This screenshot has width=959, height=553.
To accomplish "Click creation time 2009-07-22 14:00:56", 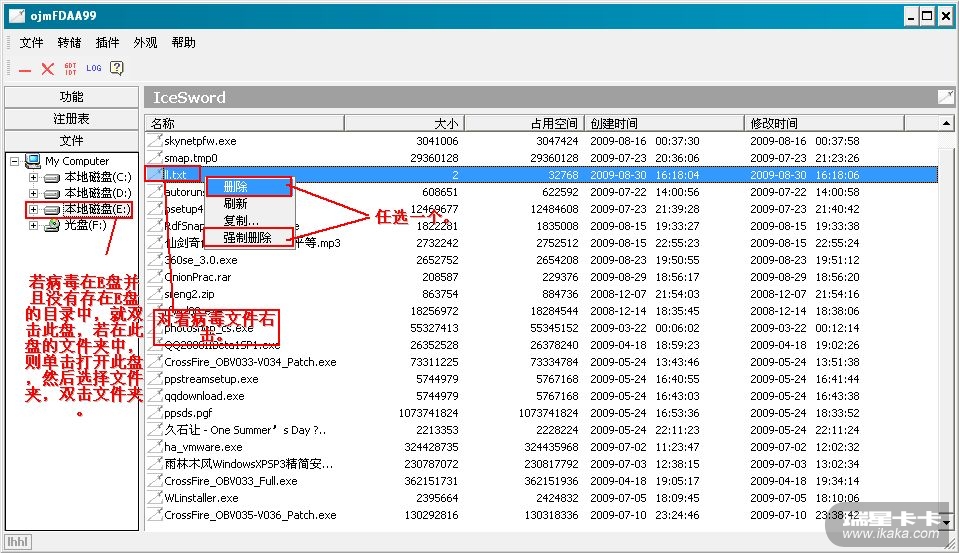I will [x=645, y=191].
